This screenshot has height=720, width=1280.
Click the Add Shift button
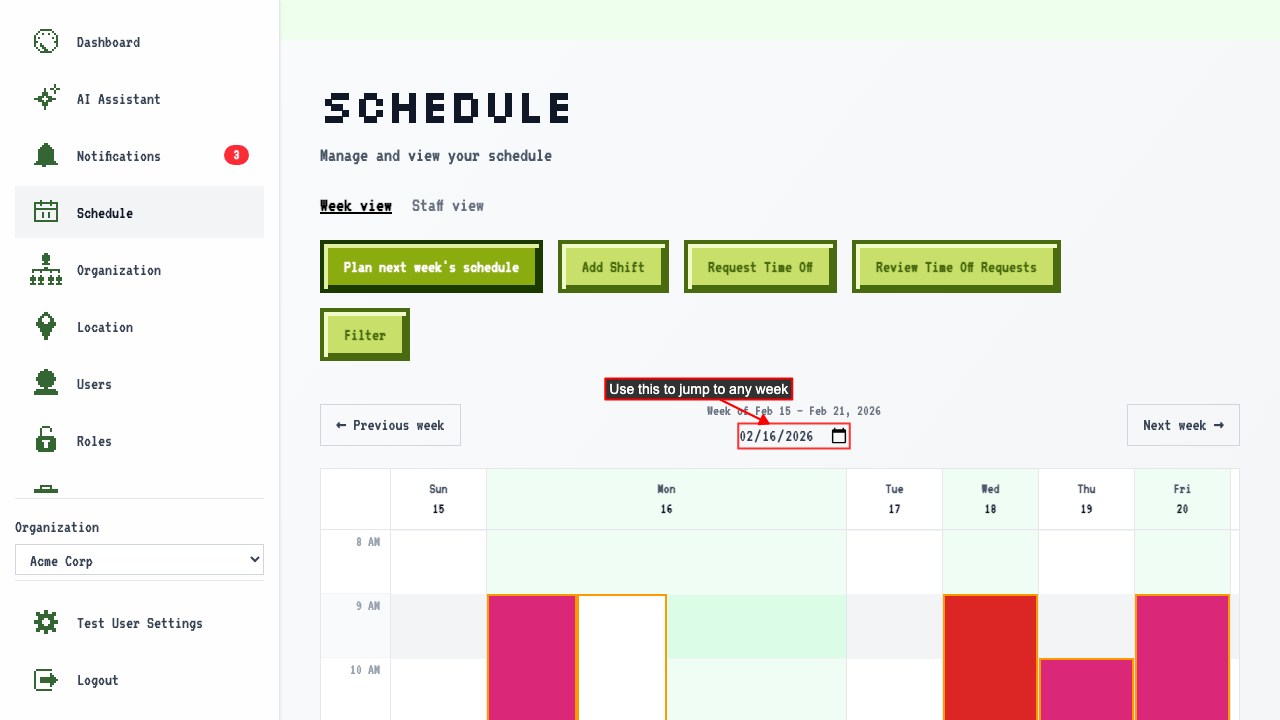click(613, 267)
